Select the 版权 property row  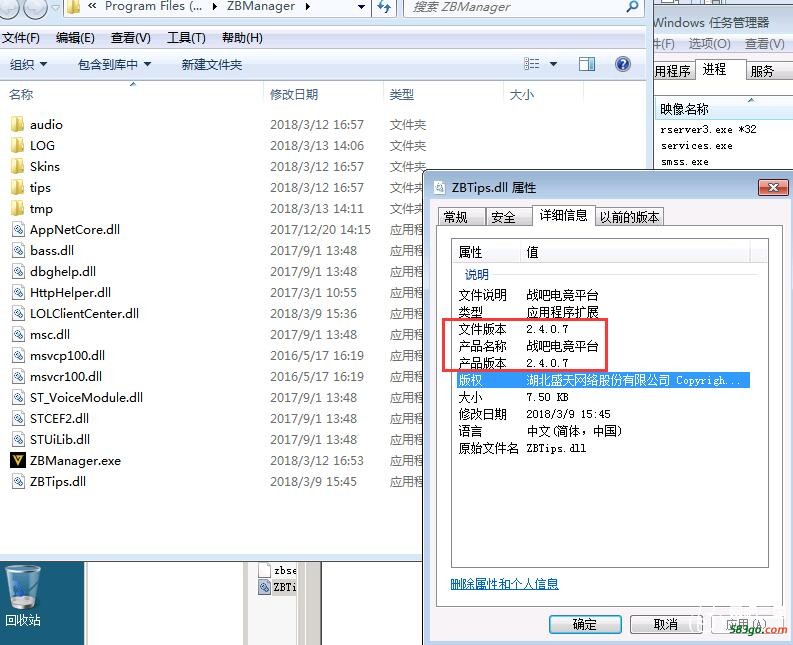click(603, 380)
